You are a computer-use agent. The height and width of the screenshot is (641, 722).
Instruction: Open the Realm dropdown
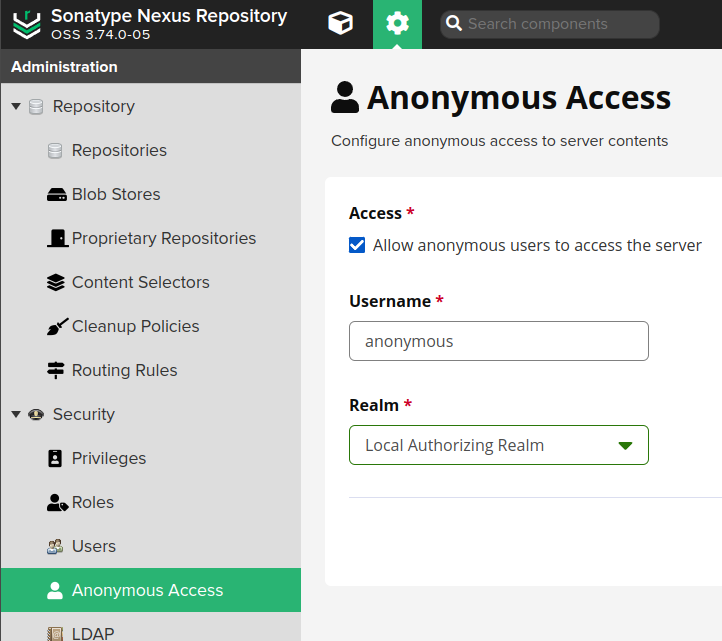(x=499, y=445)
